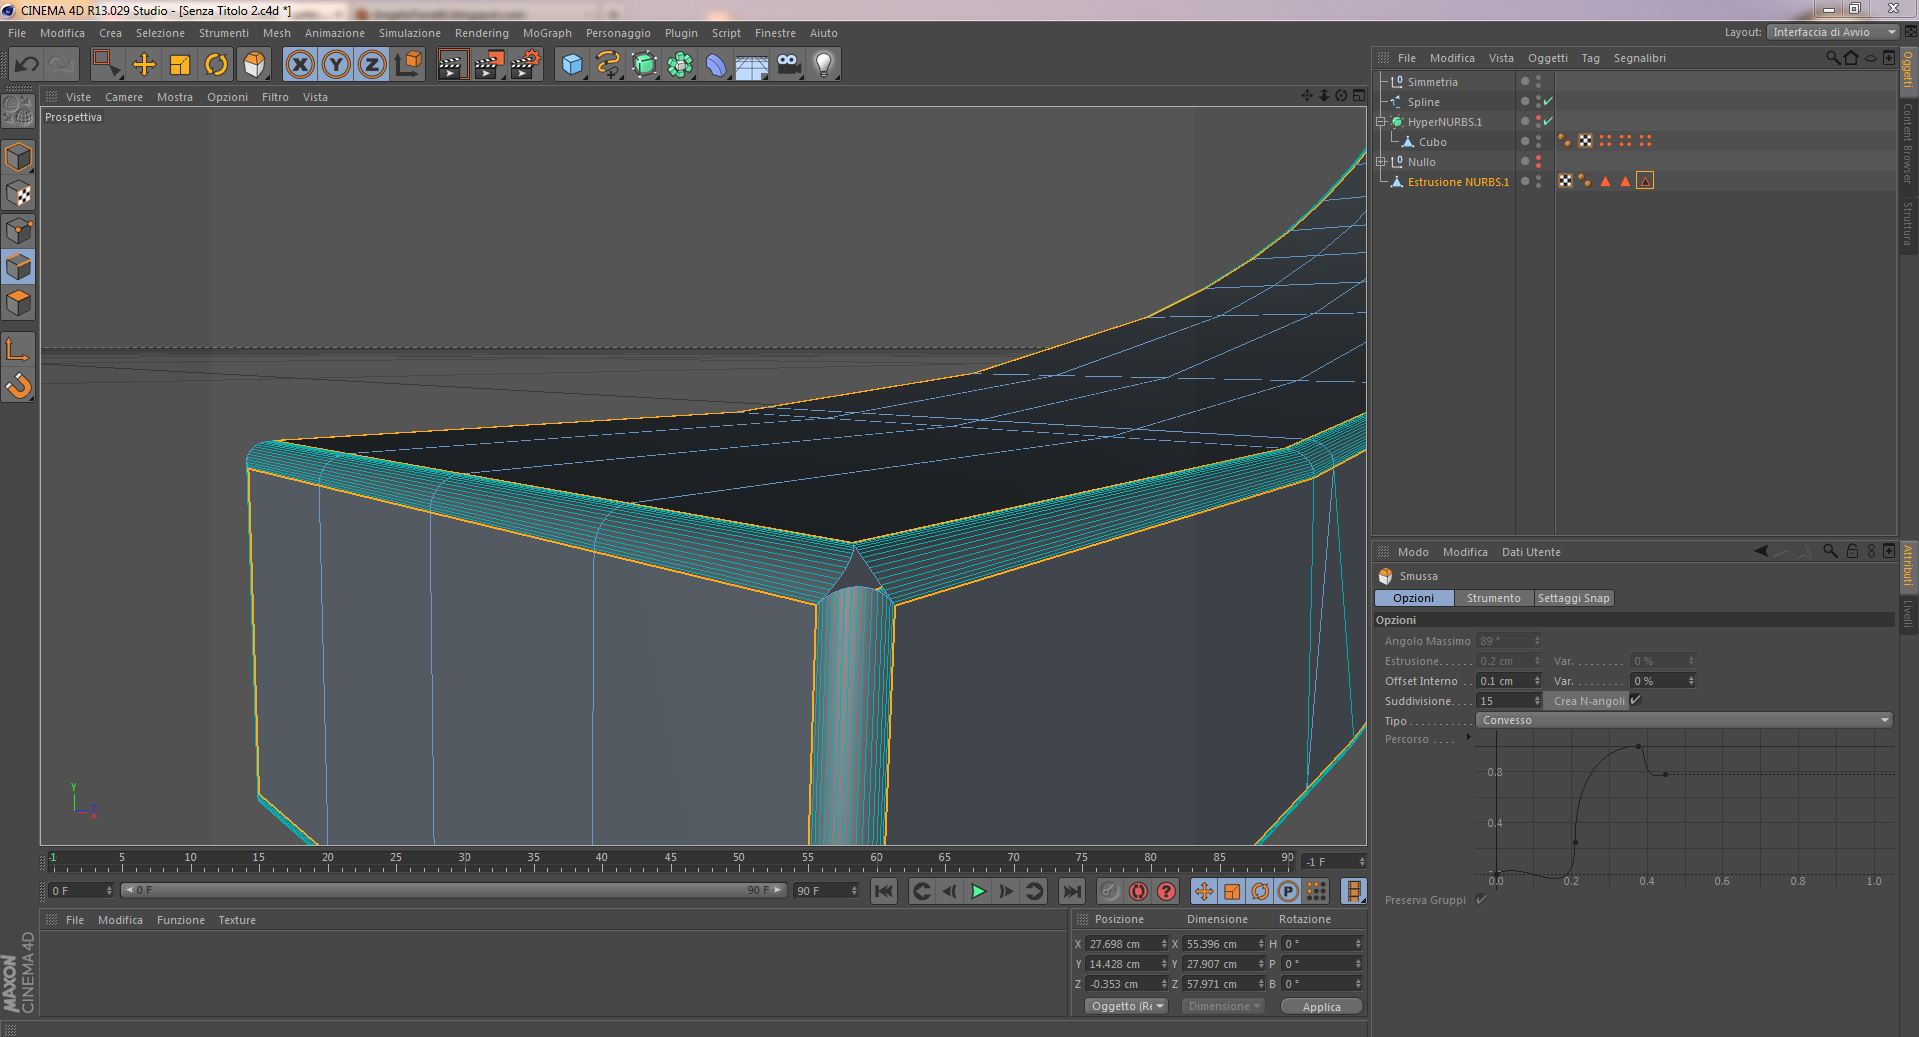
Task: Add a Camera object
Action: (789, 65)
